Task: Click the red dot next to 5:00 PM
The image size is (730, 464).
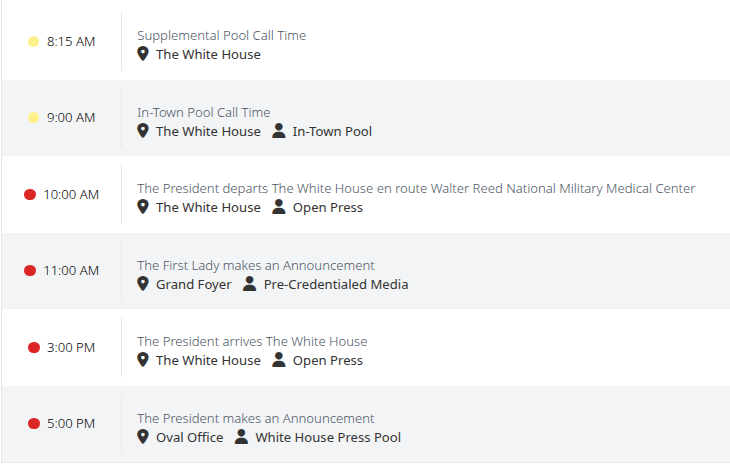Action: click(x=33, y=424)
